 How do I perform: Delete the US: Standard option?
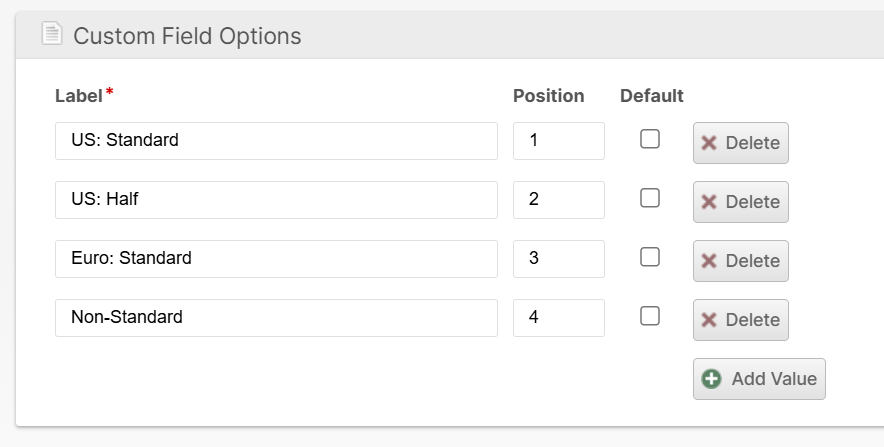pyautogui.click(x=741, y=143)
